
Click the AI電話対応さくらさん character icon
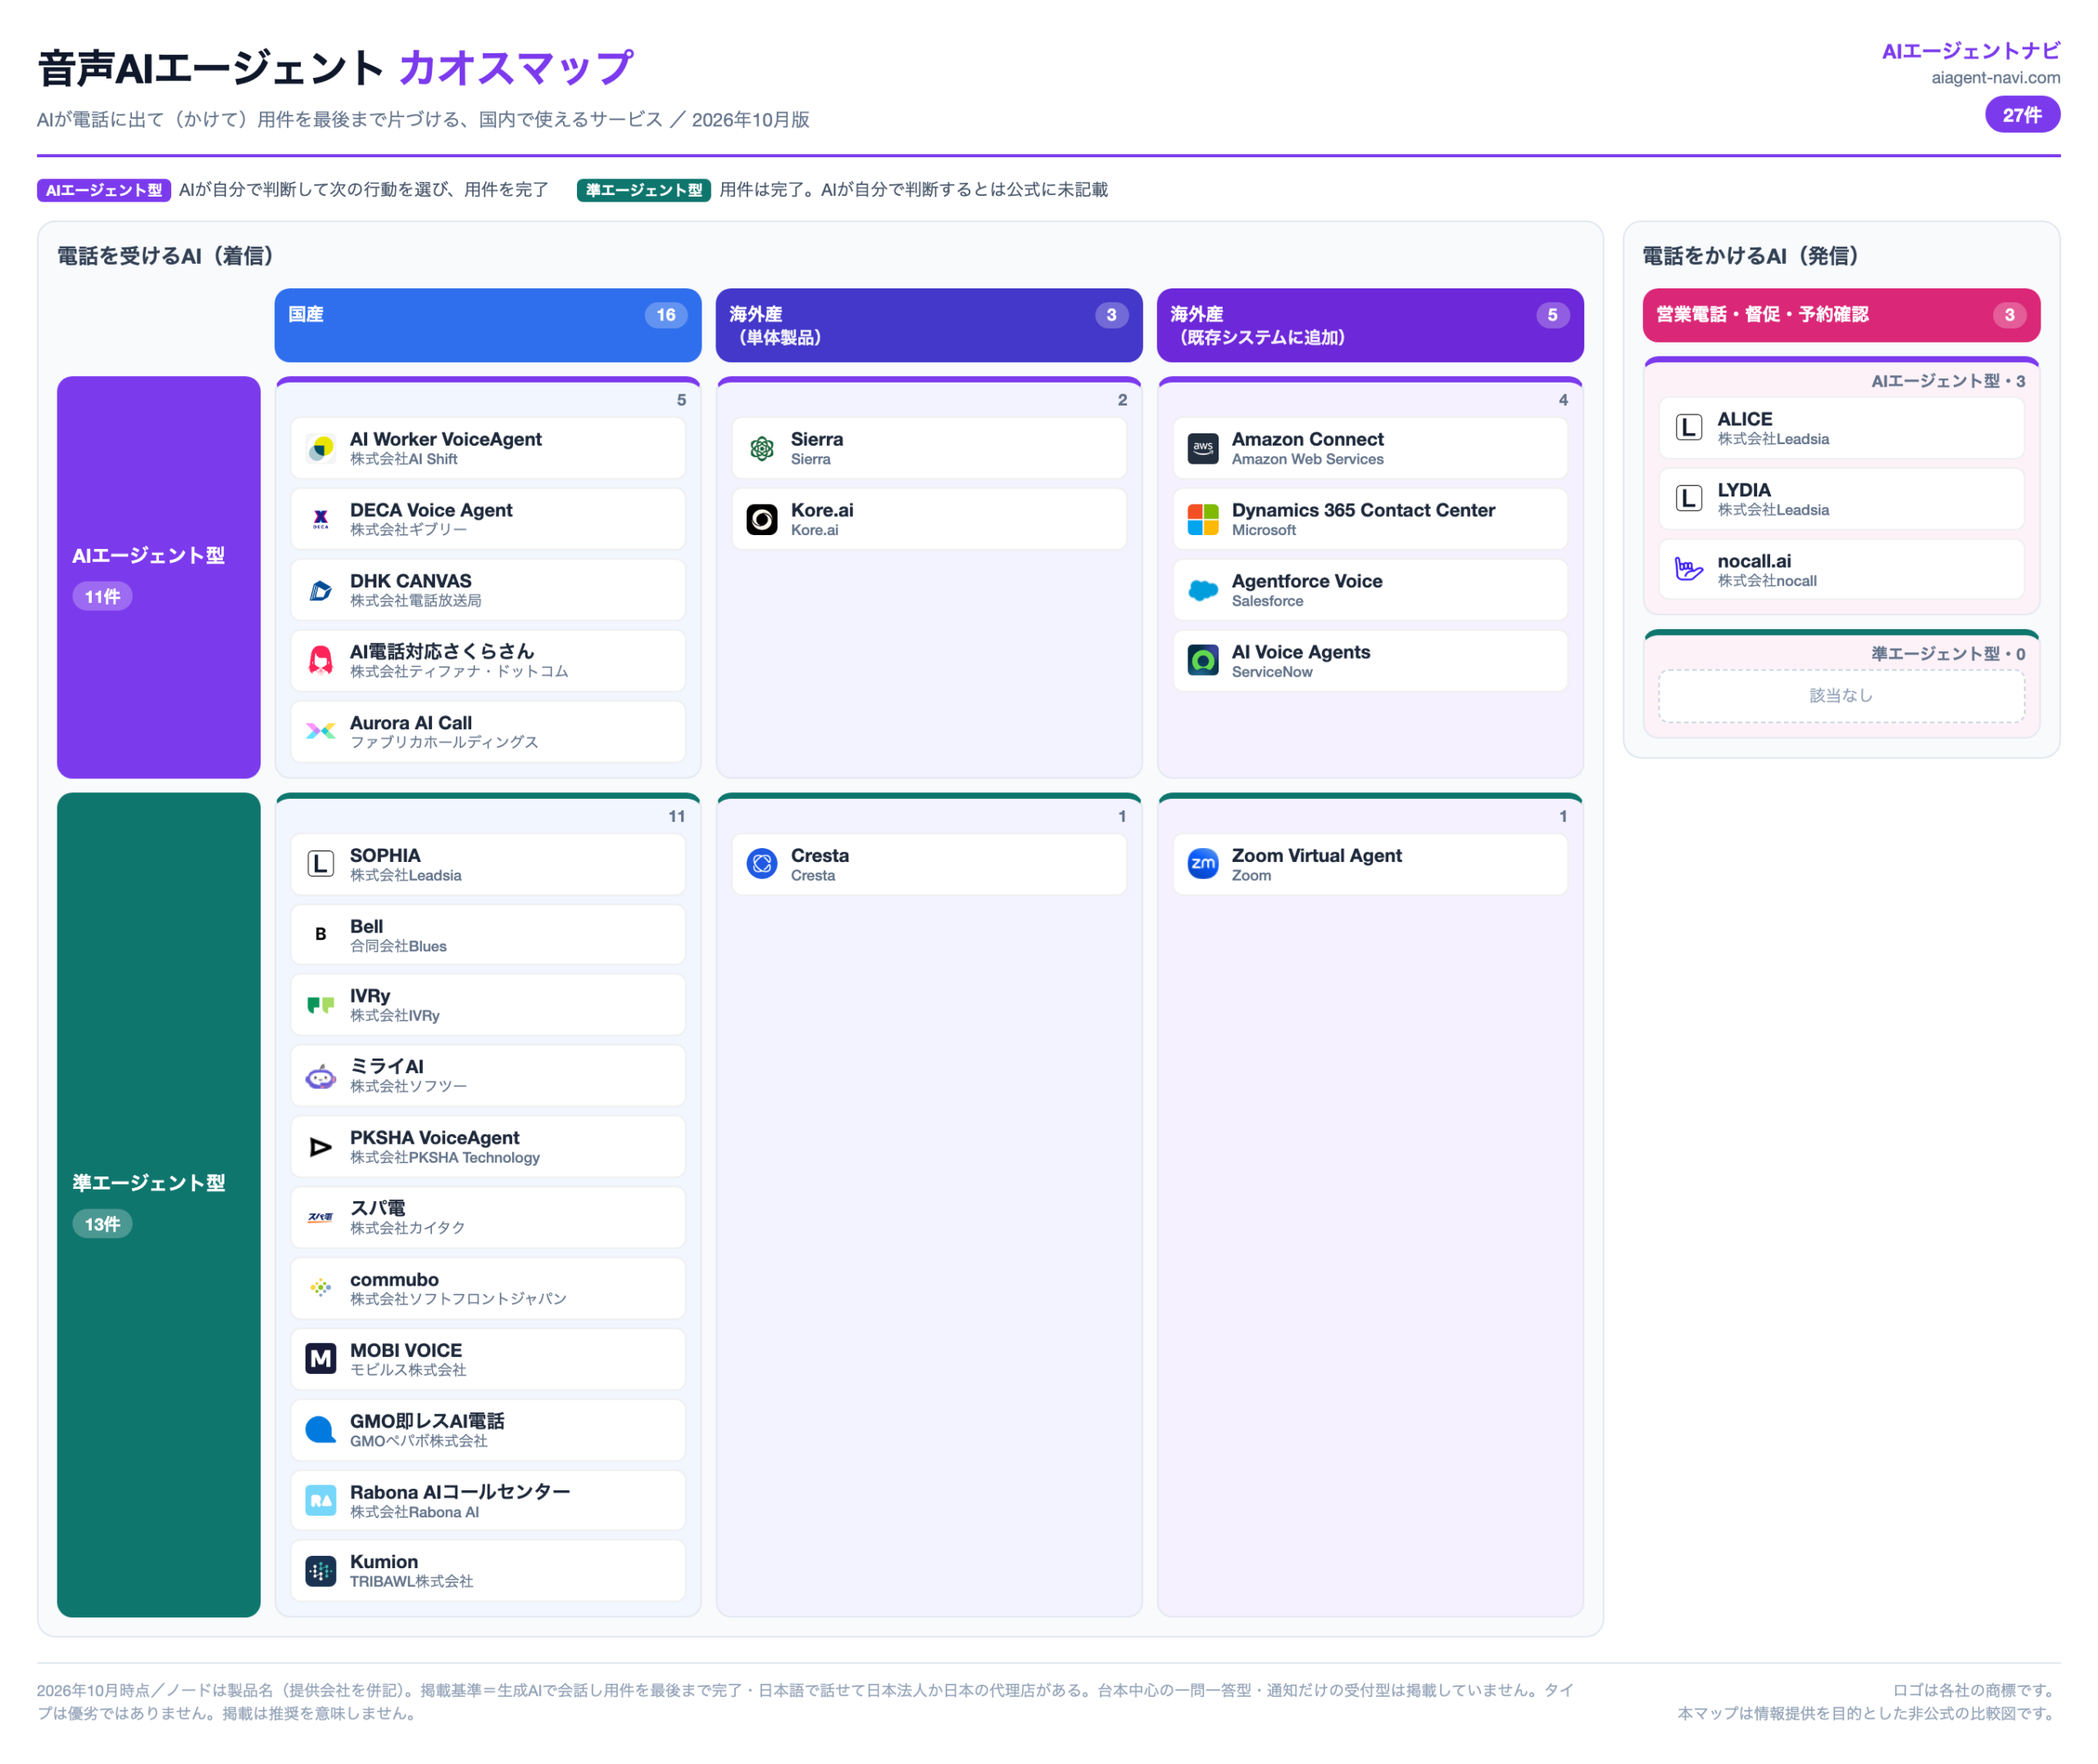coord(320,661)
